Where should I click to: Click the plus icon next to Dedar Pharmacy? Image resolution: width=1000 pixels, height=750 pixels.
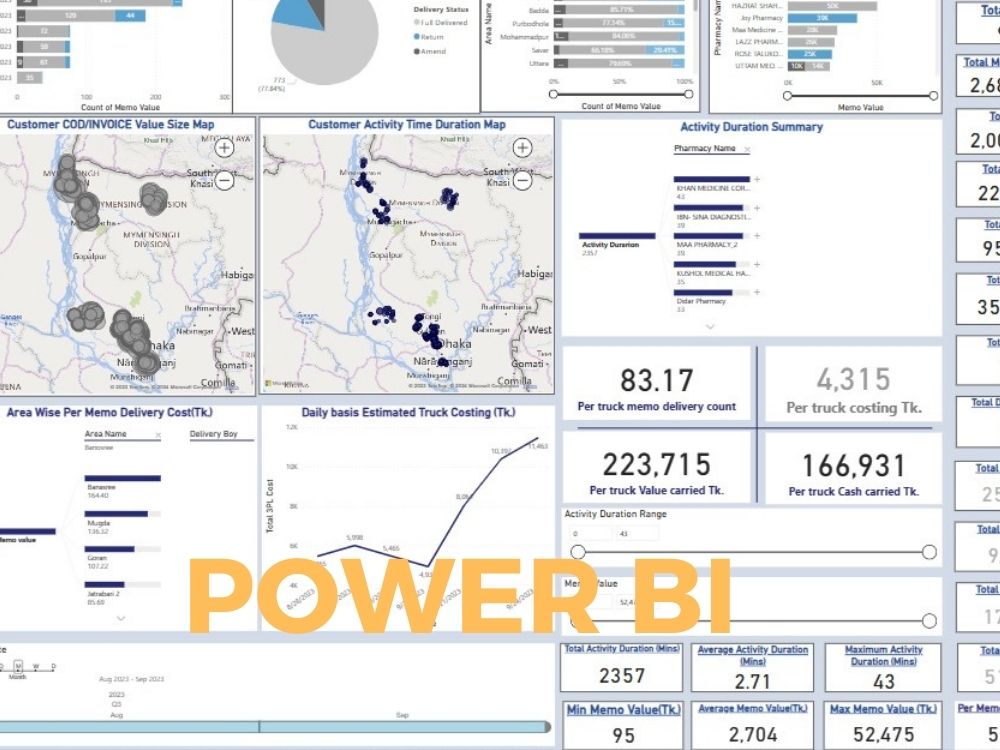point(756,291)
